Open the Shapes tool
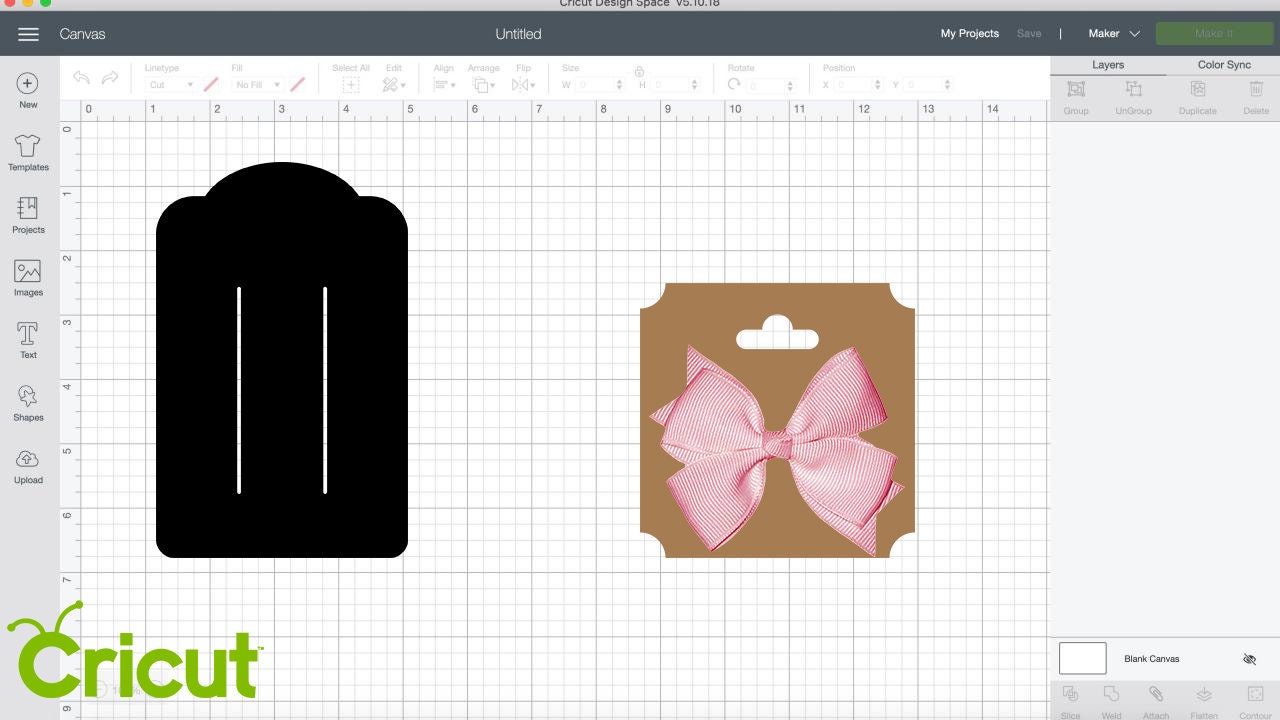 (27, 403)
